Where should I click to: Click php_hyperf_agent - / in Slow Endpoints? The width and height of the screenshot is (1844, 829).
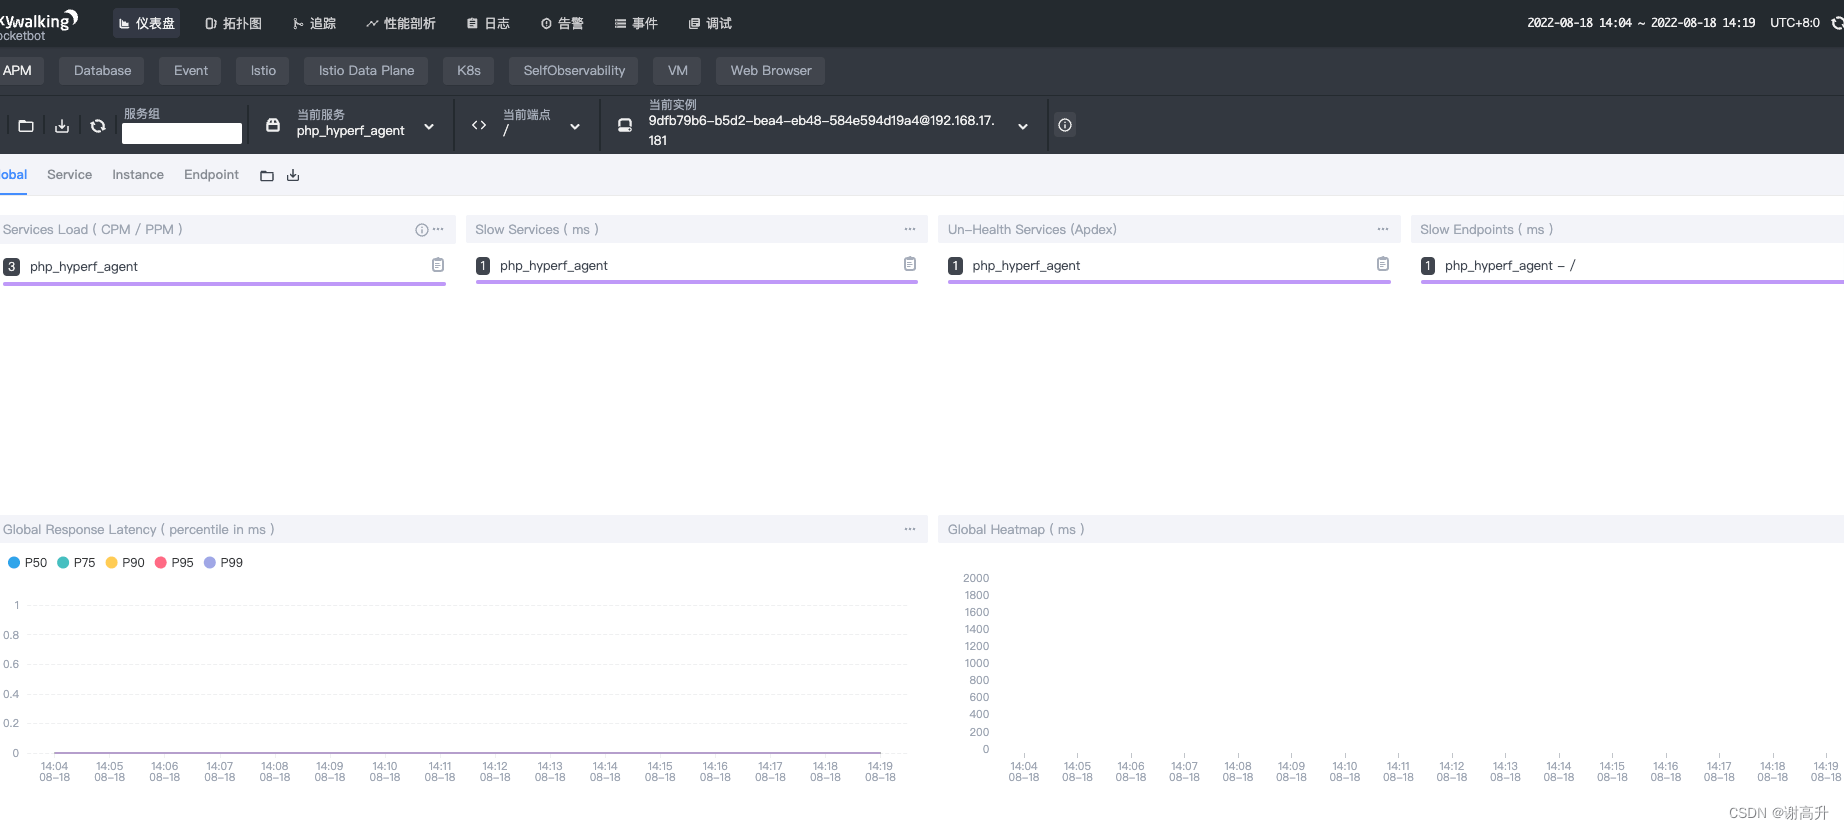tap(1510, 265)
